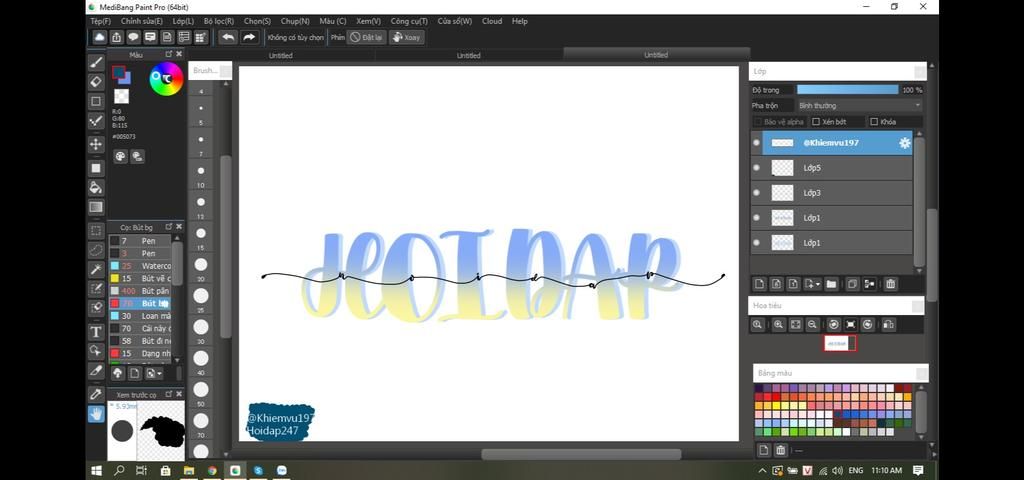Click the transparent color swatch
Image resolution: width=1024 pixels, height=480 pixels.
coord(121,97)
